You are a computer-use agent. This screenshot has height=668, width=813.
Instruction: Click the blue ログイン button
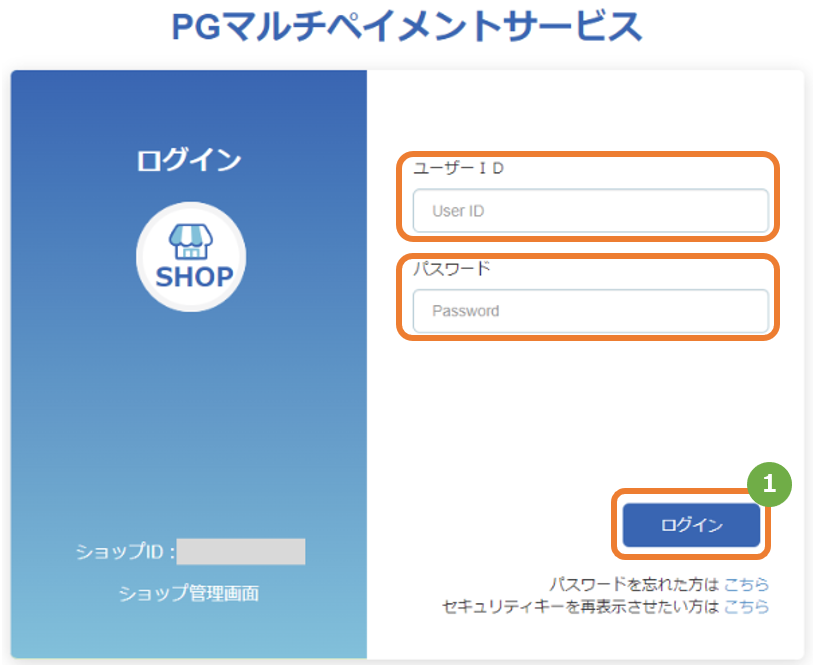point(691,525)
